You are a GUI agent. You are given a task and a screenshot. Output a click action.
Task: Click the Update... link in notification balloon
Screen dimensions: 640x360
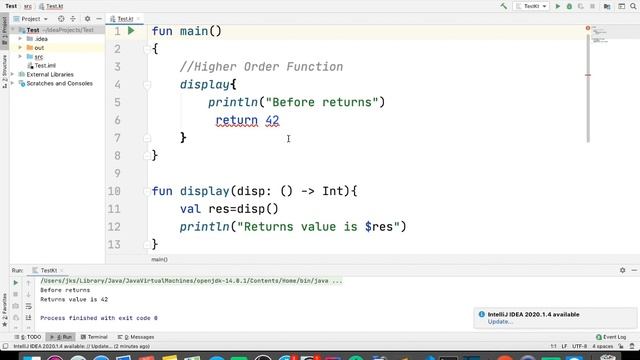pos(500,322)
